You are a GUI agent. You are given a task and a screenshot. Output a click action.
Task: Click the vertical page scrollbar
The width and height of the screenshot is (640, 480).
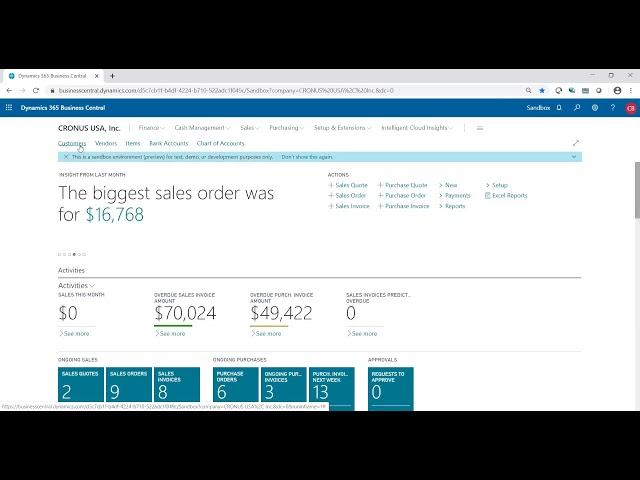[637, 190]
